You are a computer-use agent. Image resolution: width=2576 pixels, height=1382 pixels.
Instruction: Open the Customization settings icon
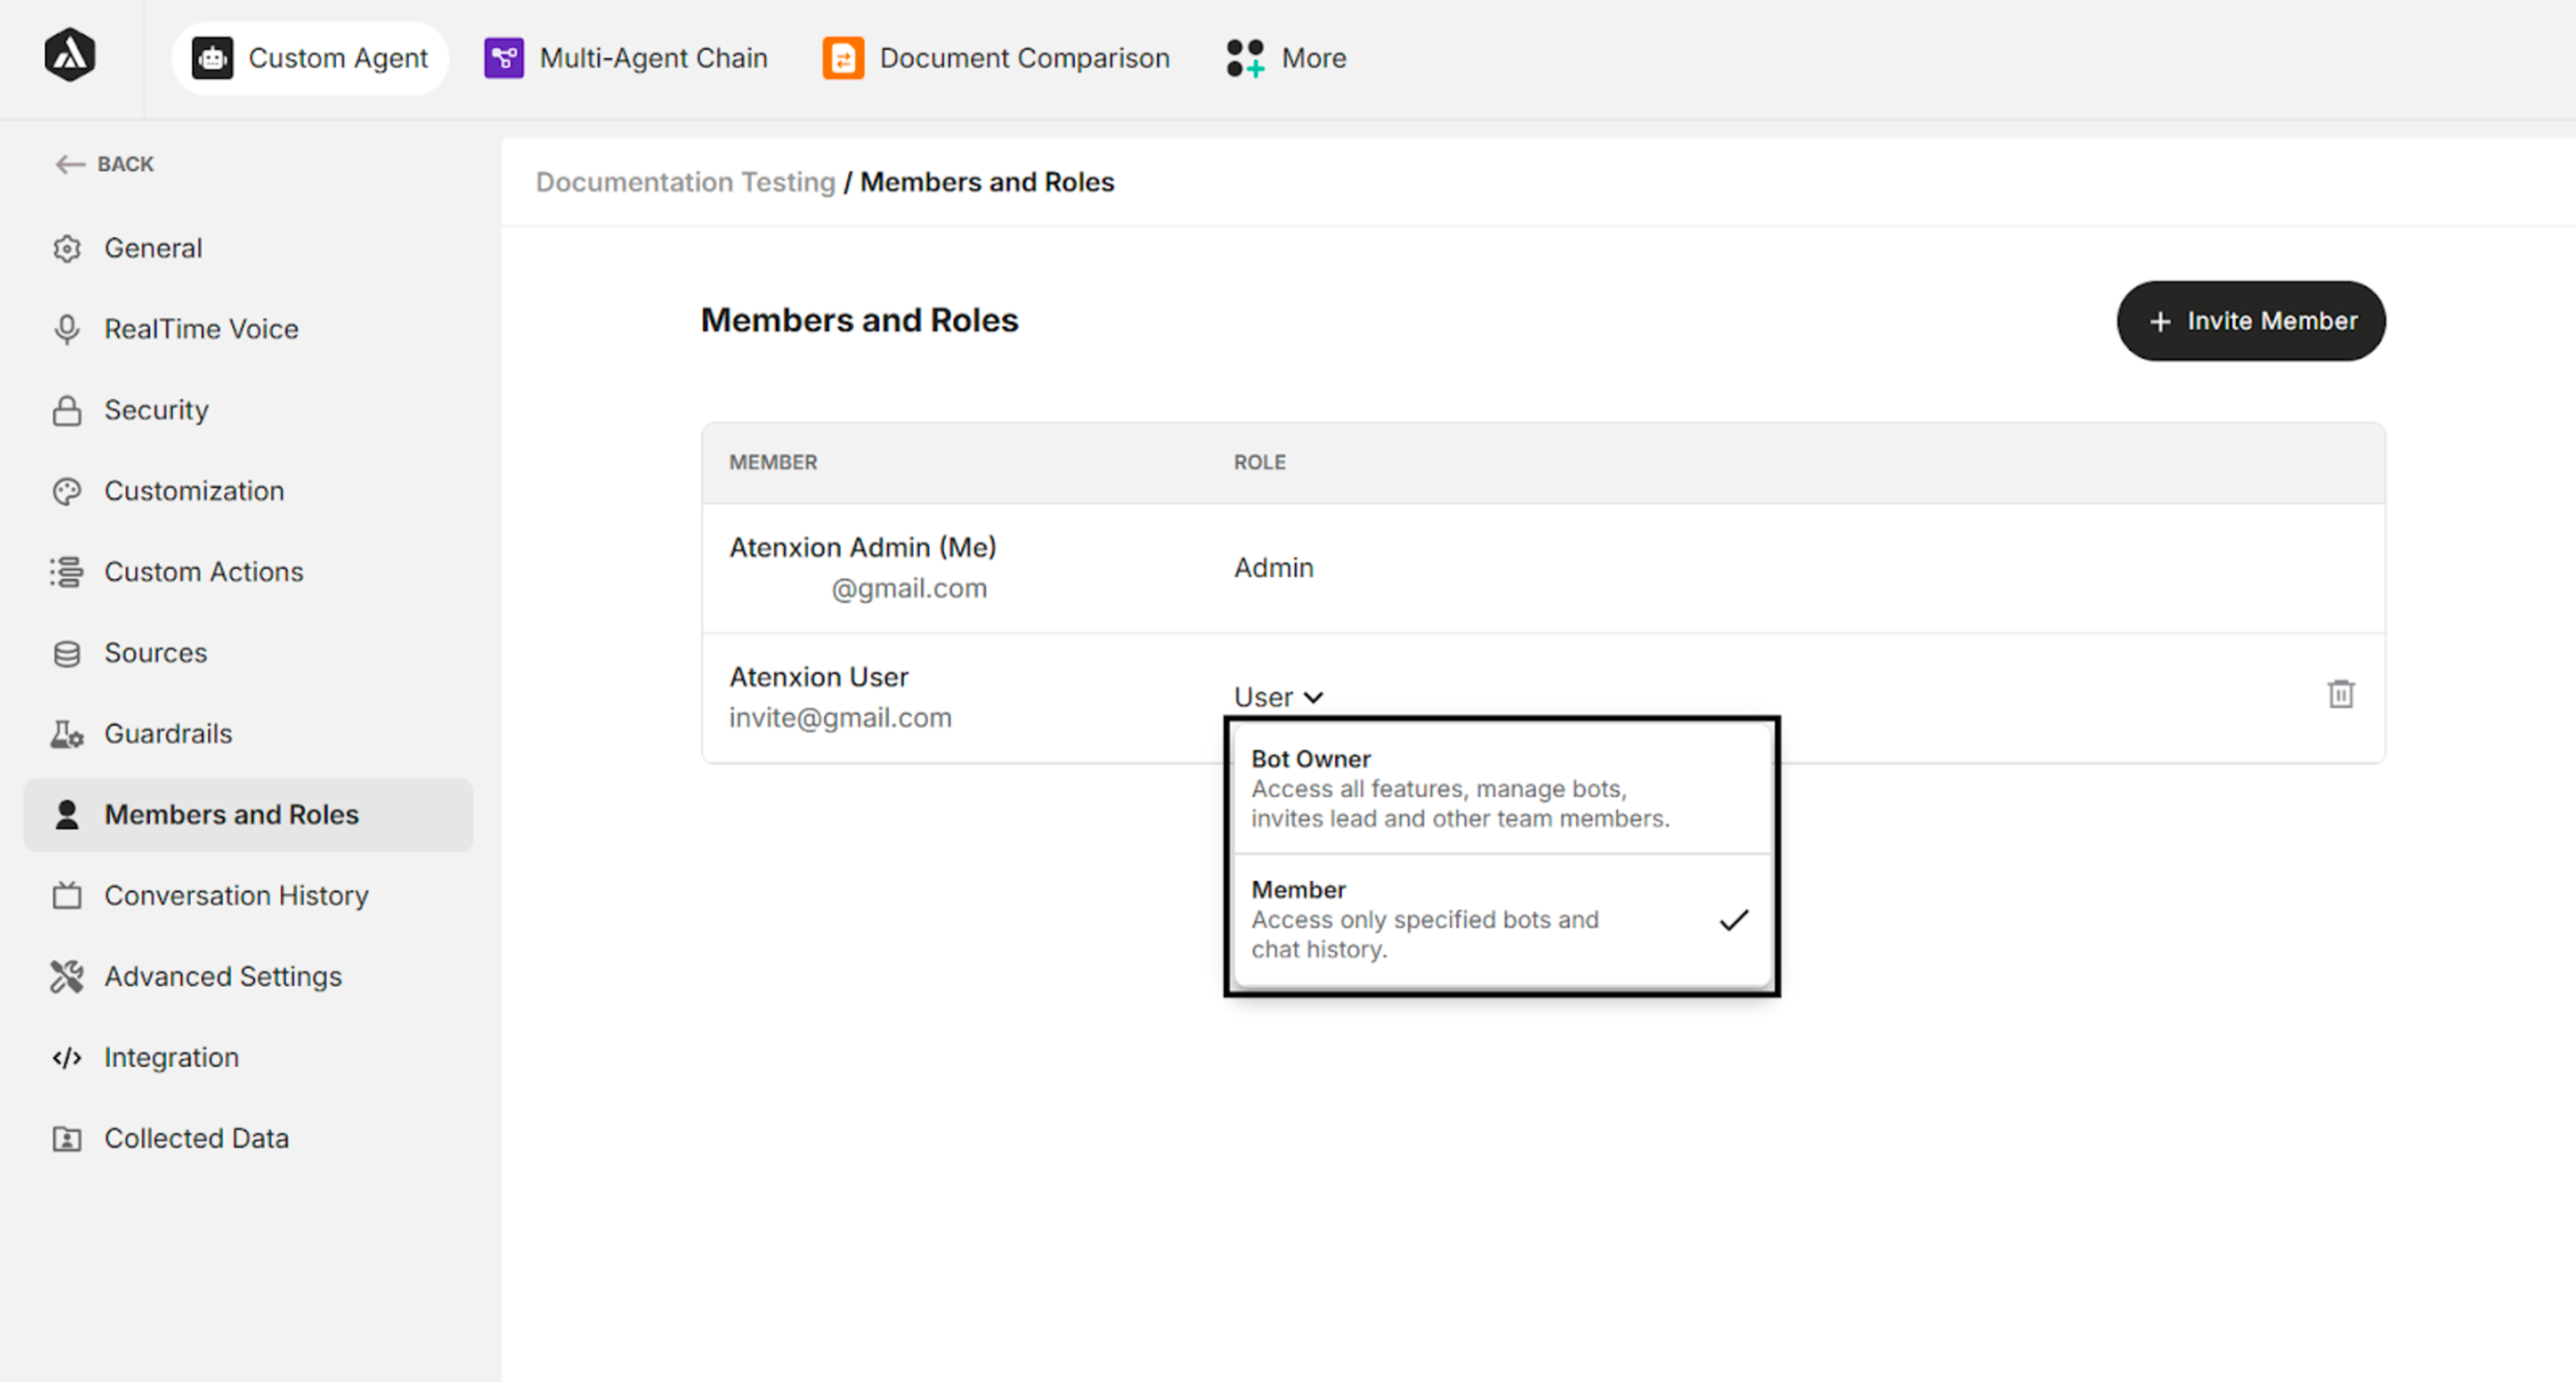[x=66, y=491]
